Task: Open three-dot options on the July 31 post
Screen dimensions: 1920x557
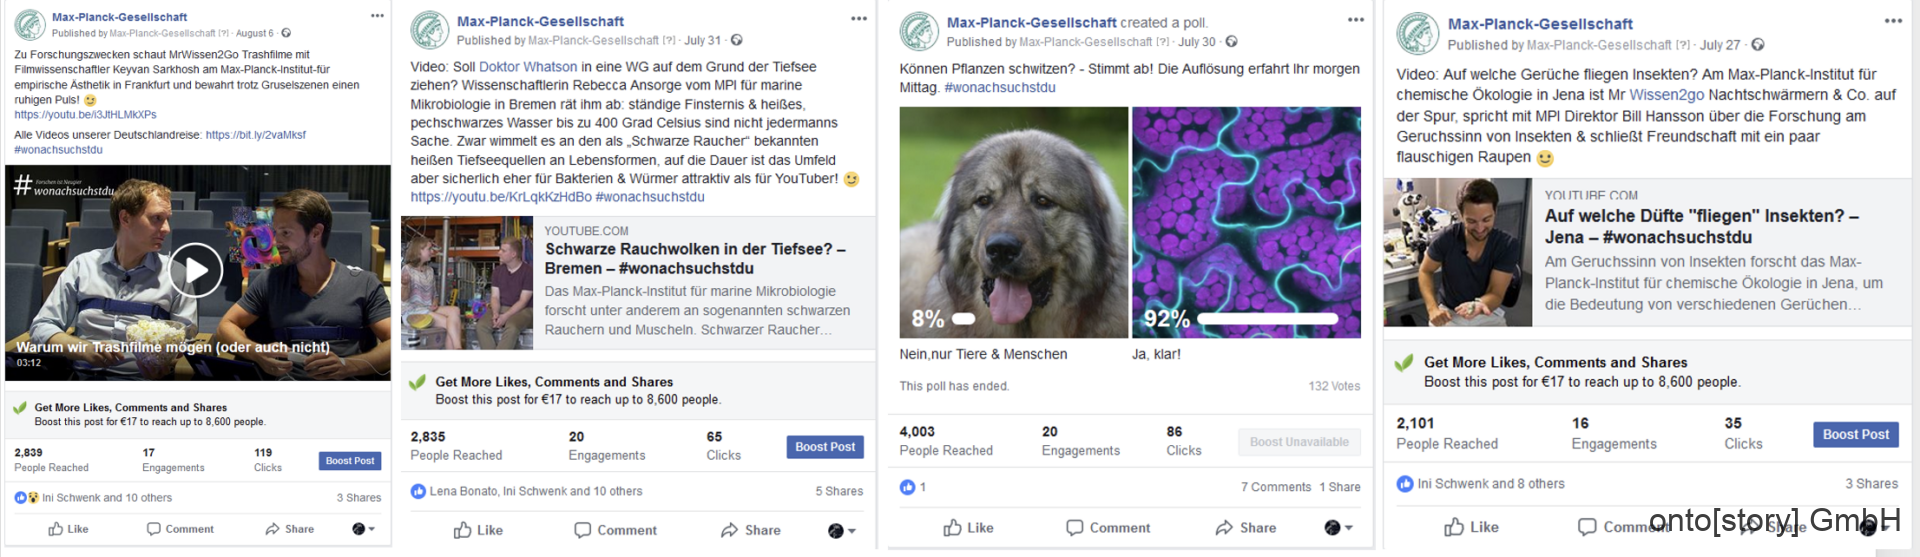Action: pyautogui.click(x=859, y=19)
